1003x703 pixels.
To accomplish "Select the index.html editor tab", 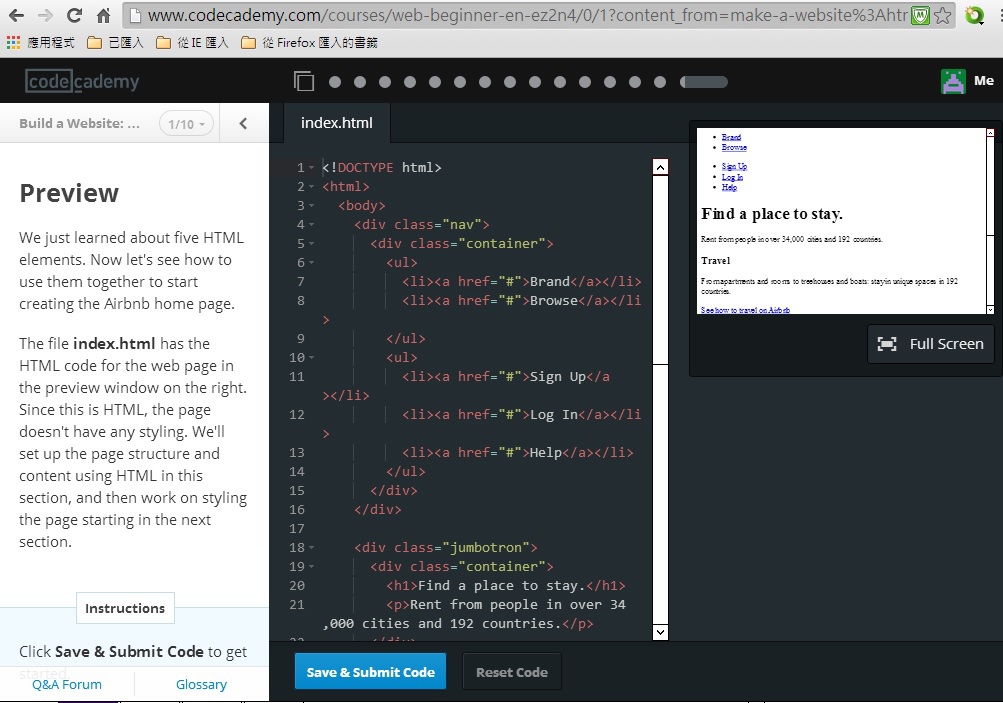I will pos(336,123).
